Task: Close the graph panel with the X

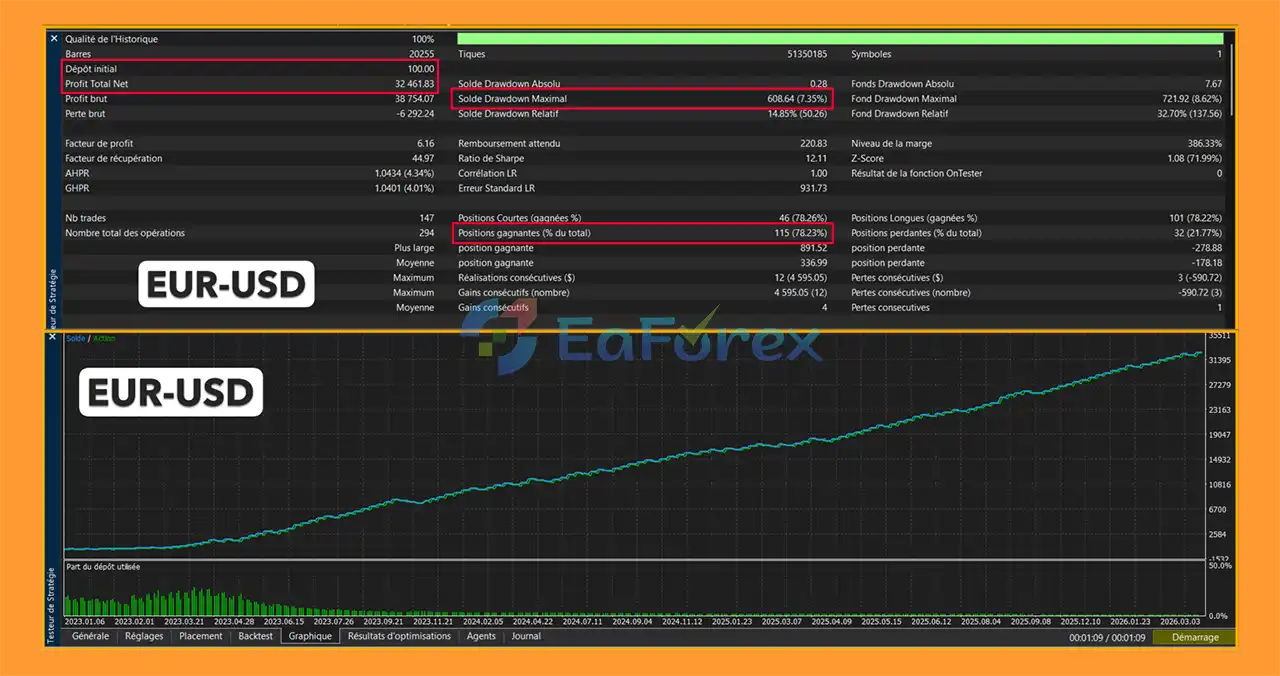Action: [54, 338]
